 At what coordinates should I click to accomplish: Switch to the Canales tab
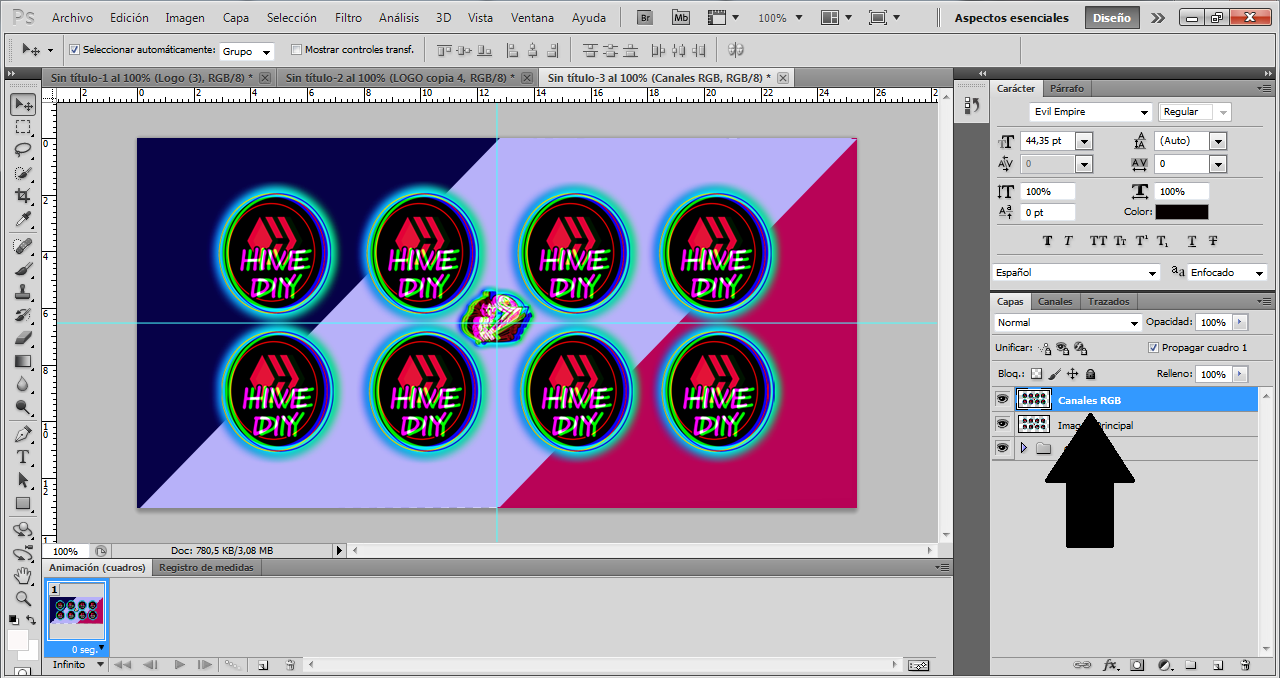click(1055, 301)
